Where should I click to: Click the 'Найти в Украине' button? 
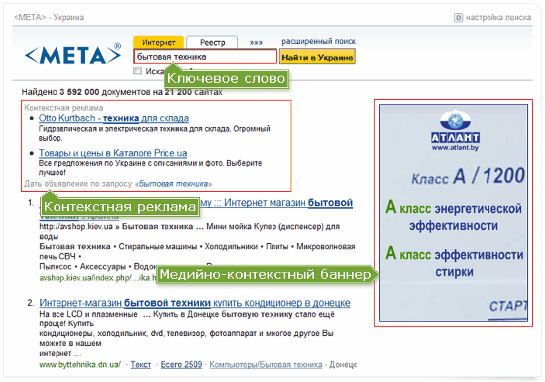click(317, 57)
